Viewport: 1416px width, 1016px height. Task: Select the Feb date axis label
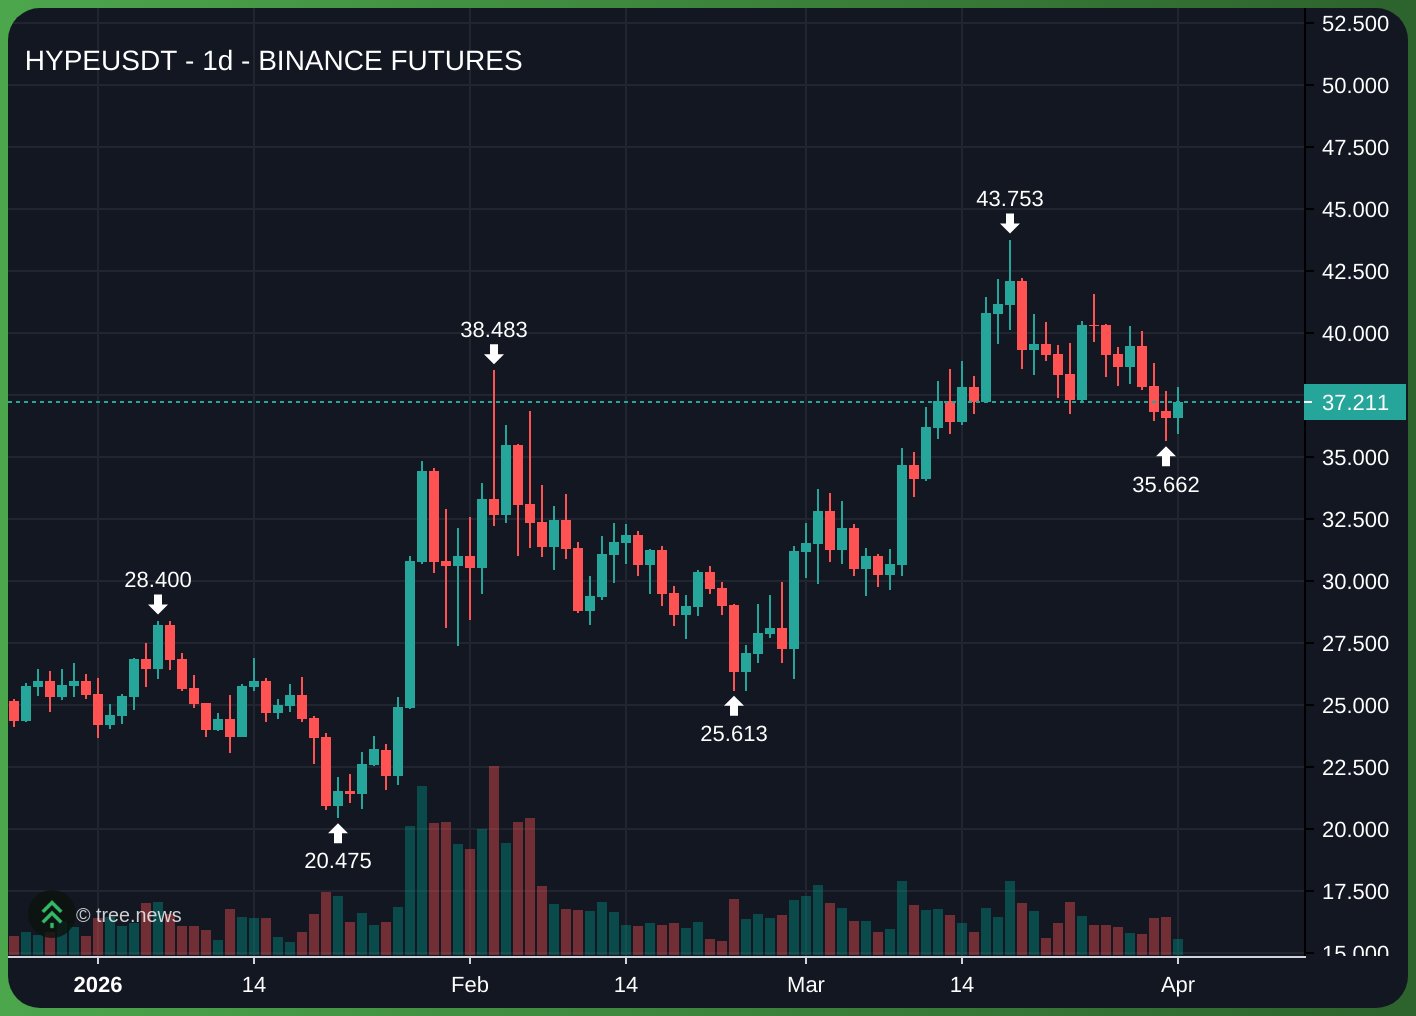[470, 985]
